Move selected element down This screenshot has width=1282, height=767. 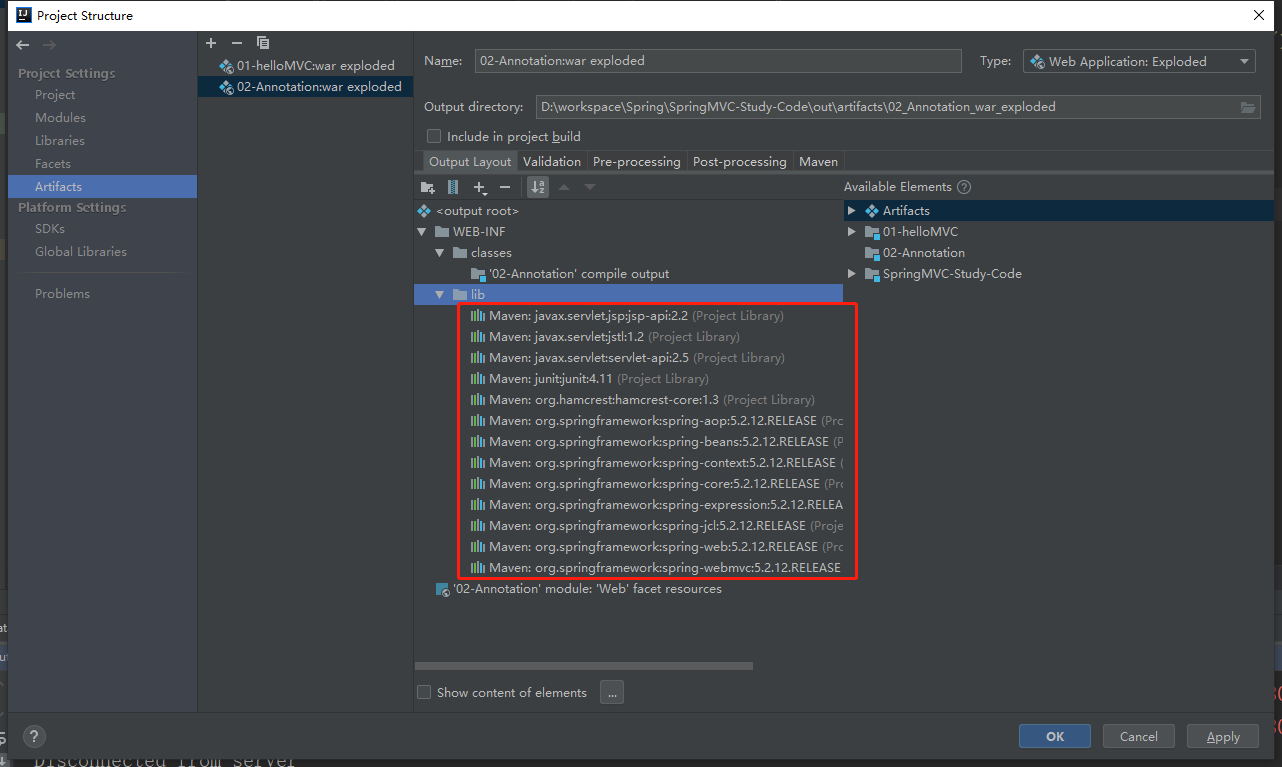click(590, 187)
